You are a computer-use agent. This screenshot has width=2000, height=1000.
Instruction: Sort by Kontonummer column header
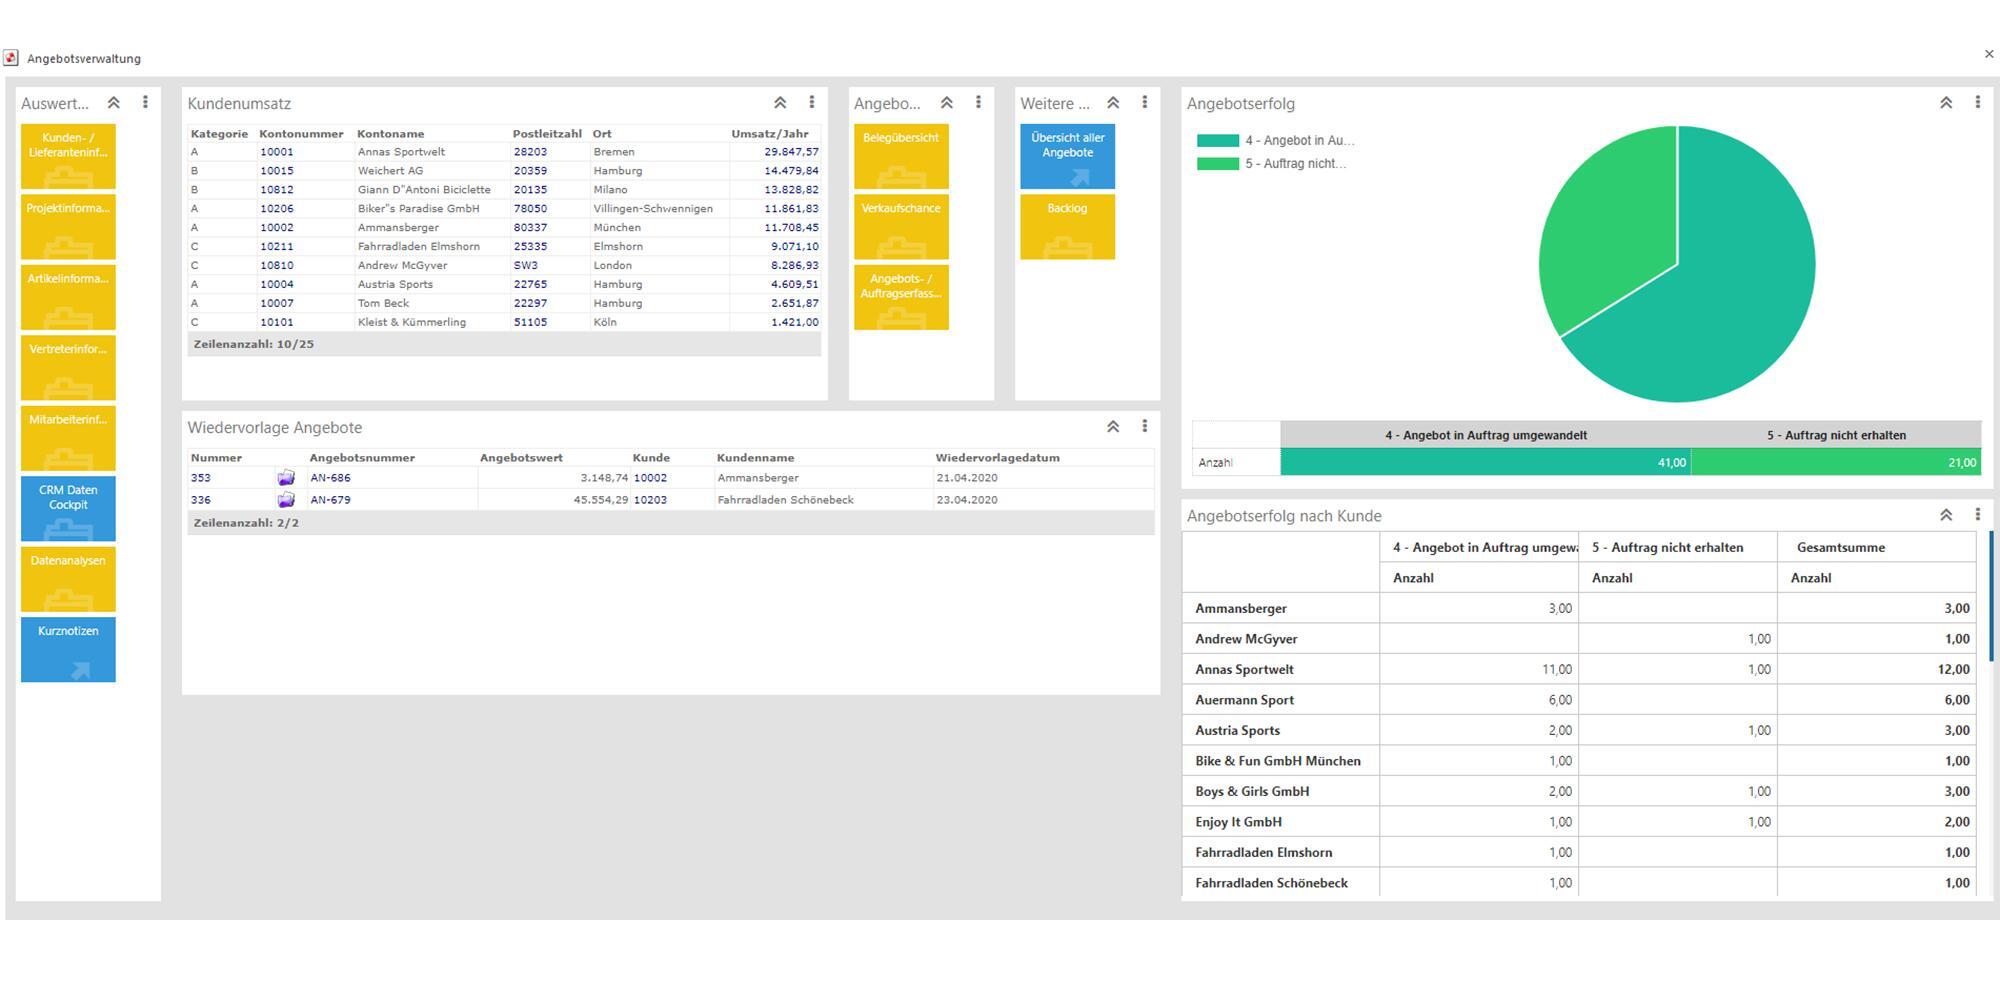coord(301,134)
